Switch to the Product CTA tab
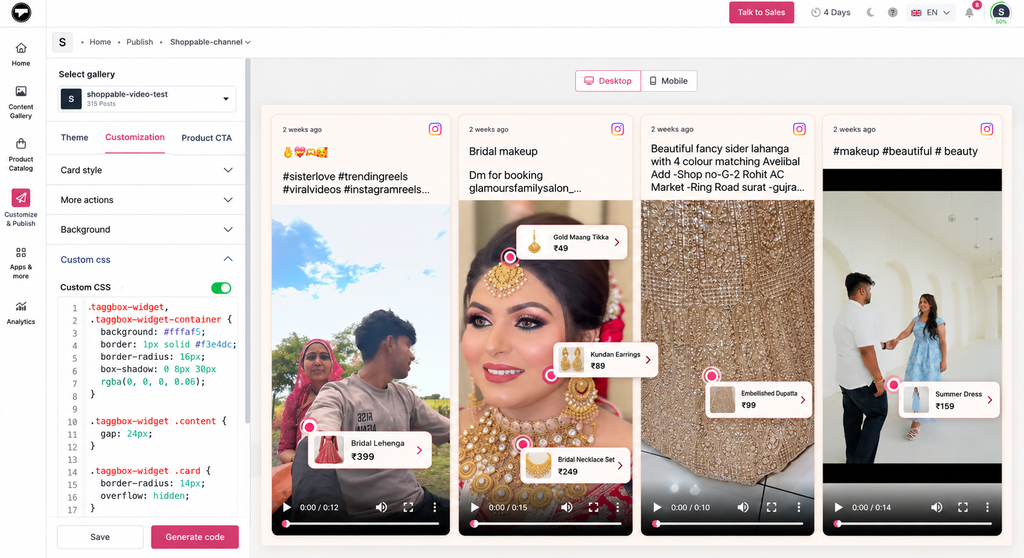 (206, 138)
